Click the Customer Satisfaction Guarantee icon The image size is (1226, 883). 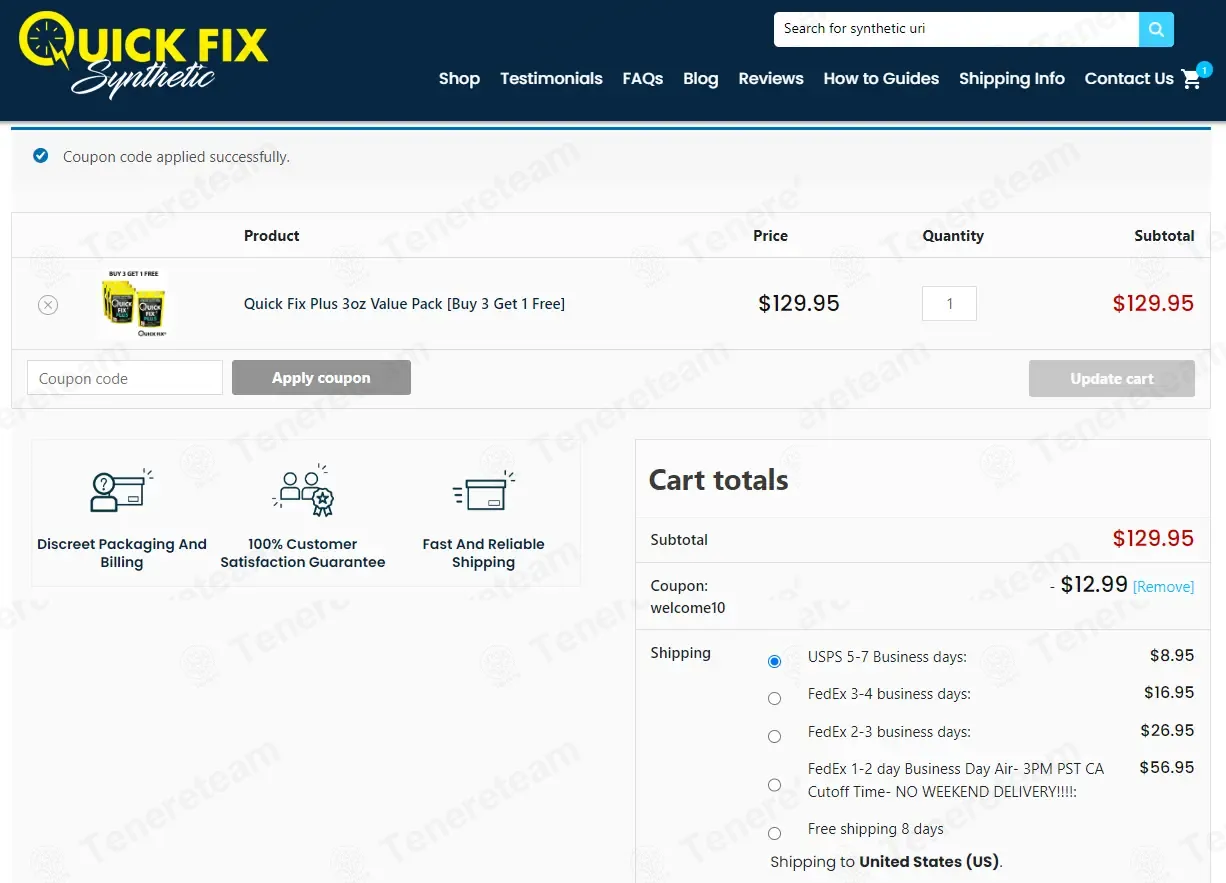click(303, 490)
